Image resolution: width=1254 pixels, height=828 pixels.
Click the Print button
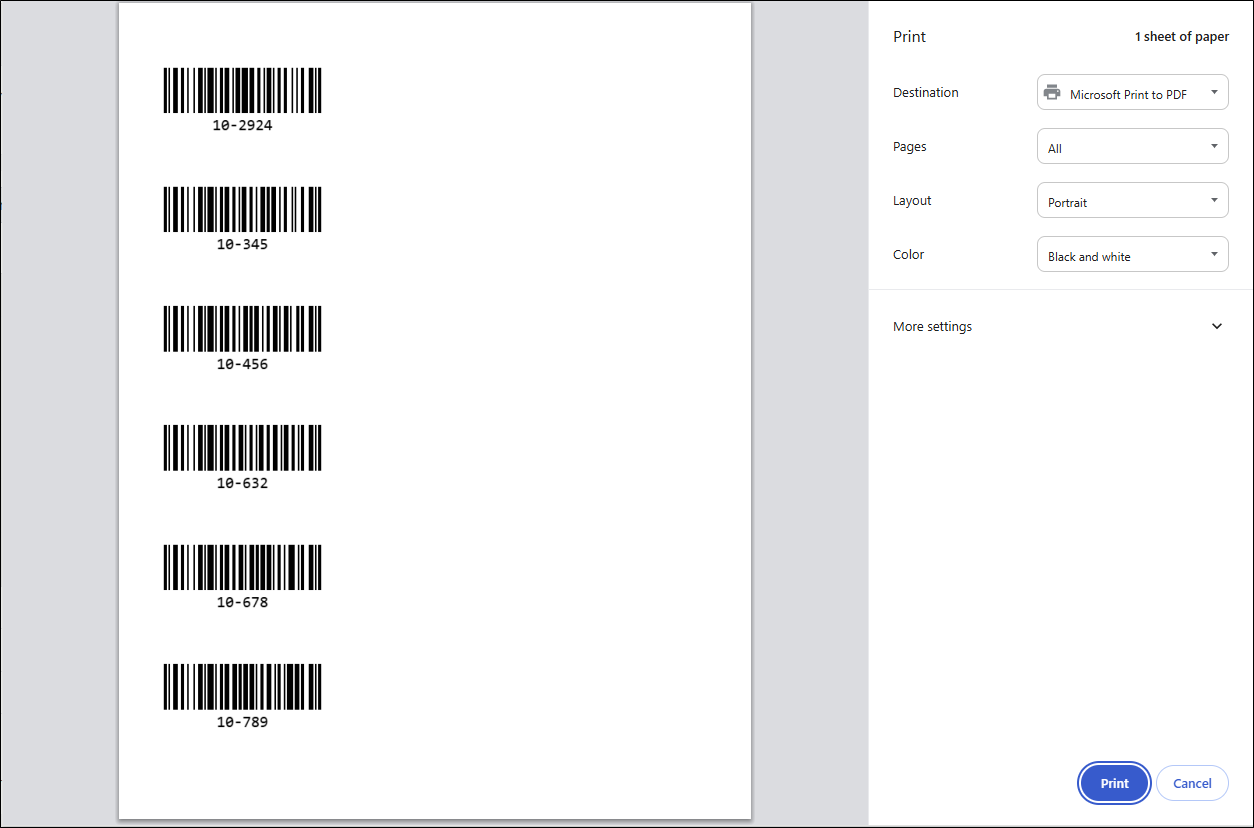pos(1114,783)
